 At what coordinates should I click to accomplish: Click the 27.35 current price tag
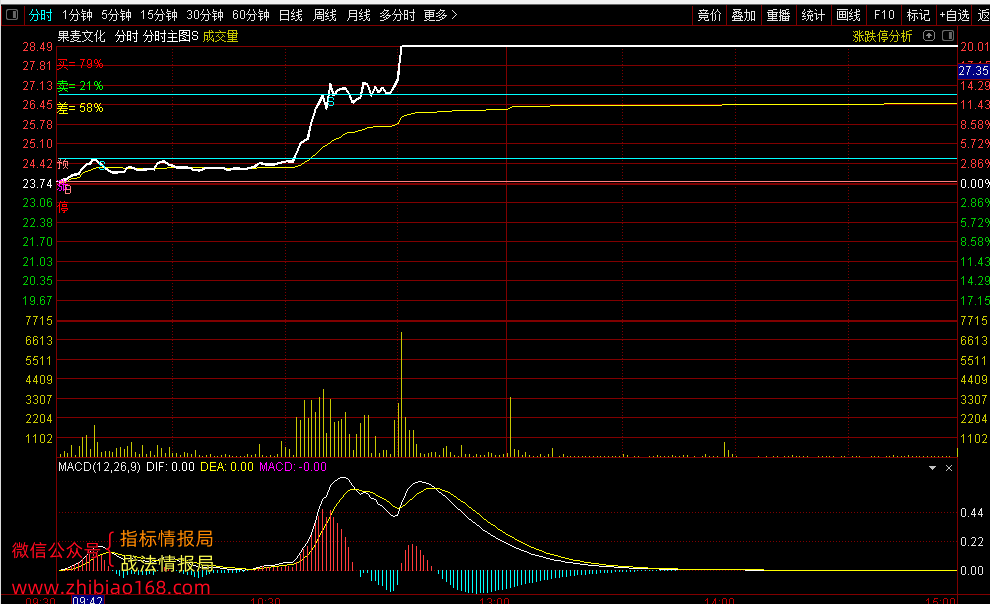pyautogui.click(x=974, y=70)
